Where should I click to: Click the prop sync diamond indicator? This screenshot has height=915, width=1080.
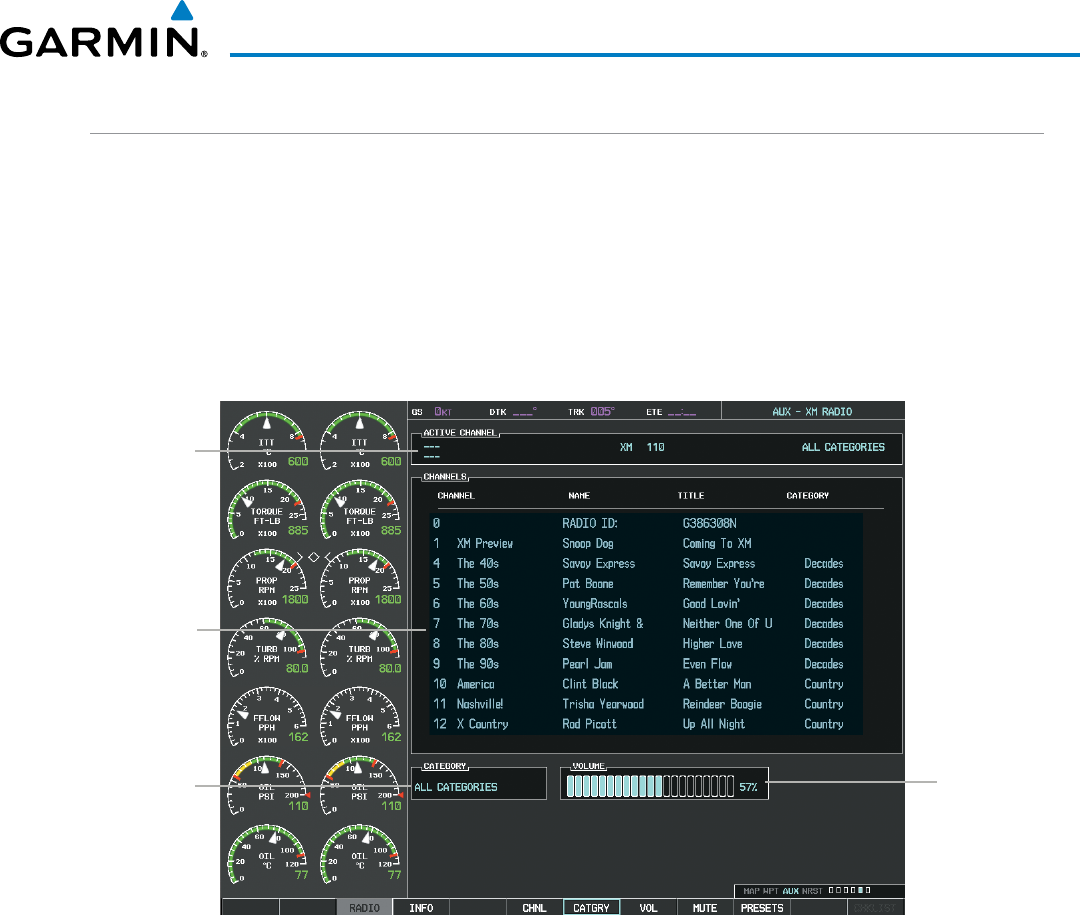pyautogui.click(x=313, y=557)
